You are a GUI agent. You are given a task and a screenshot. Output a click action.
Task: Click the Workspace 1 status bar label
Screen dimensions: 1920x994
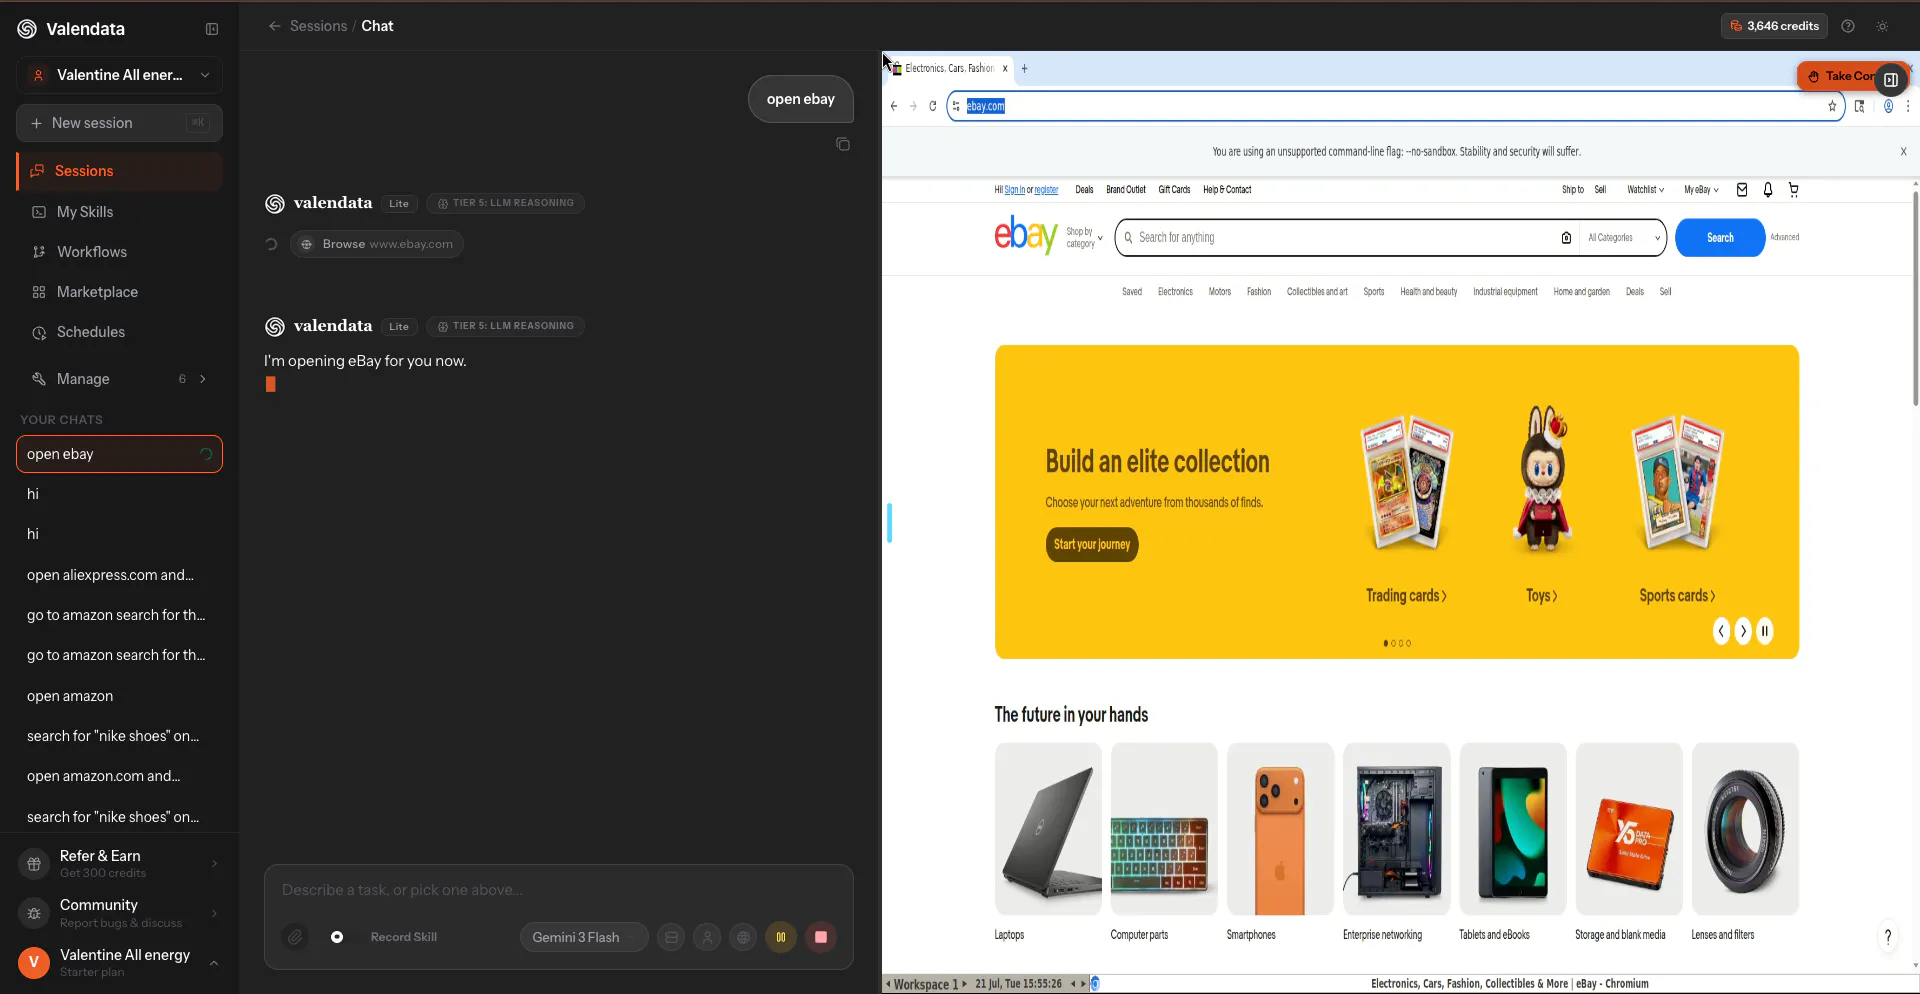926,984
